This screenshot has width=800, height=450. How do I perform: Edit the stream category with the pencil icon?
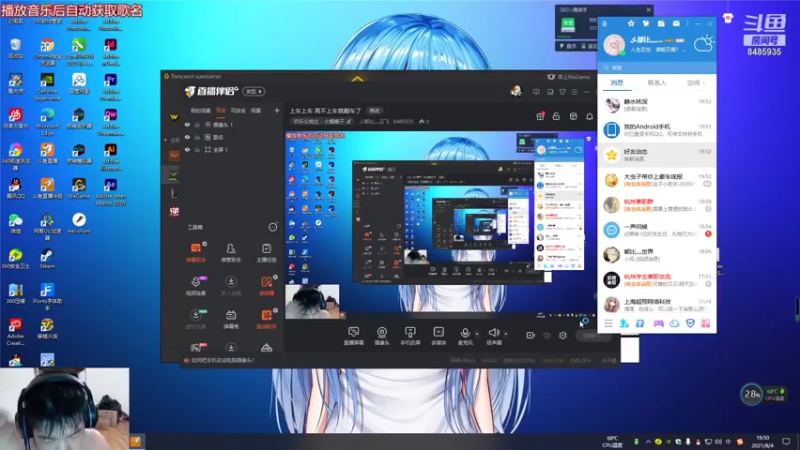(x=349, y=121)
